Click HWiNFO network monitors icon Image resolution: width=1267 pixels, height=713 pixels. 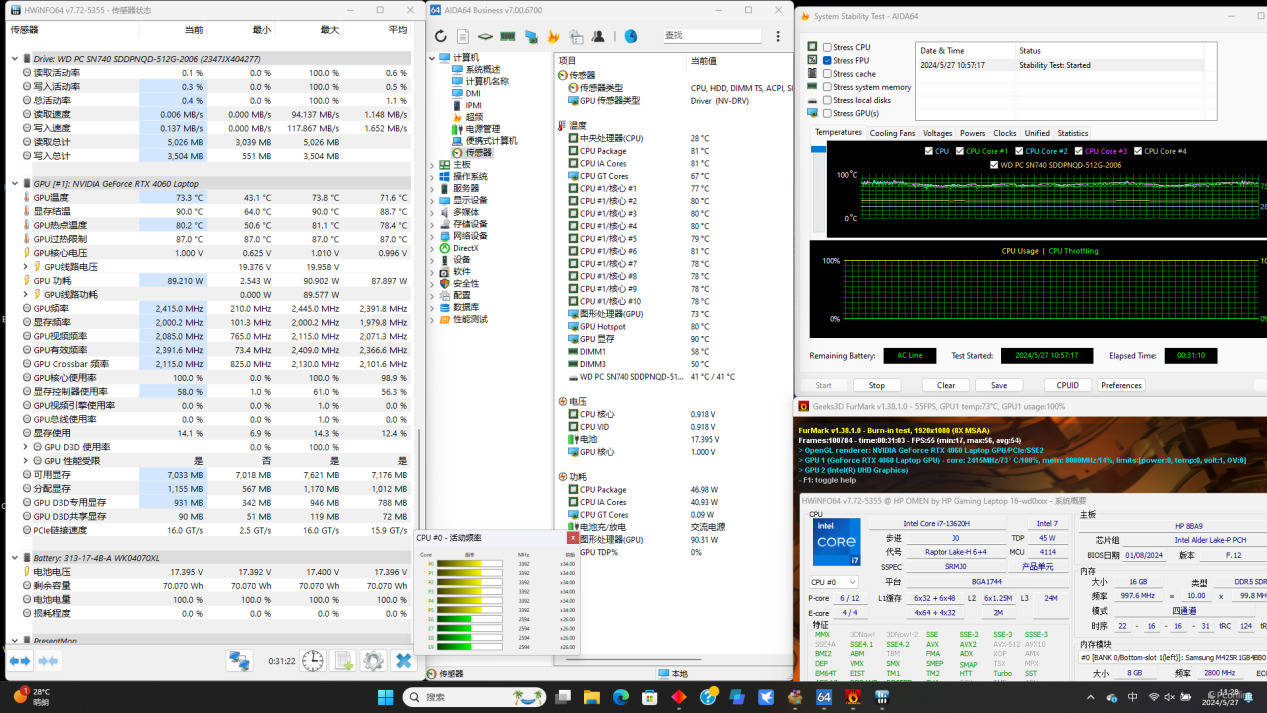click(x=239, y=661)
